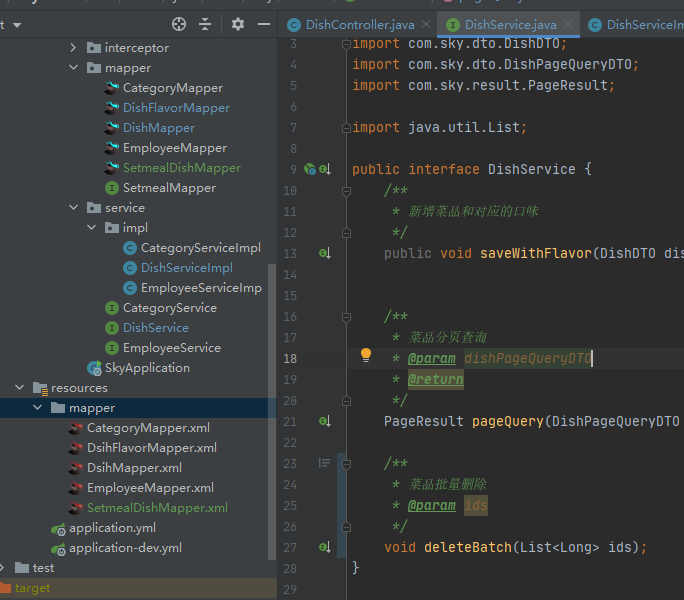This screenshot has height=600, width=684.
Task: Select SetmealDishMapper.xml in resources mapper
Action: [x=157, y=508]
